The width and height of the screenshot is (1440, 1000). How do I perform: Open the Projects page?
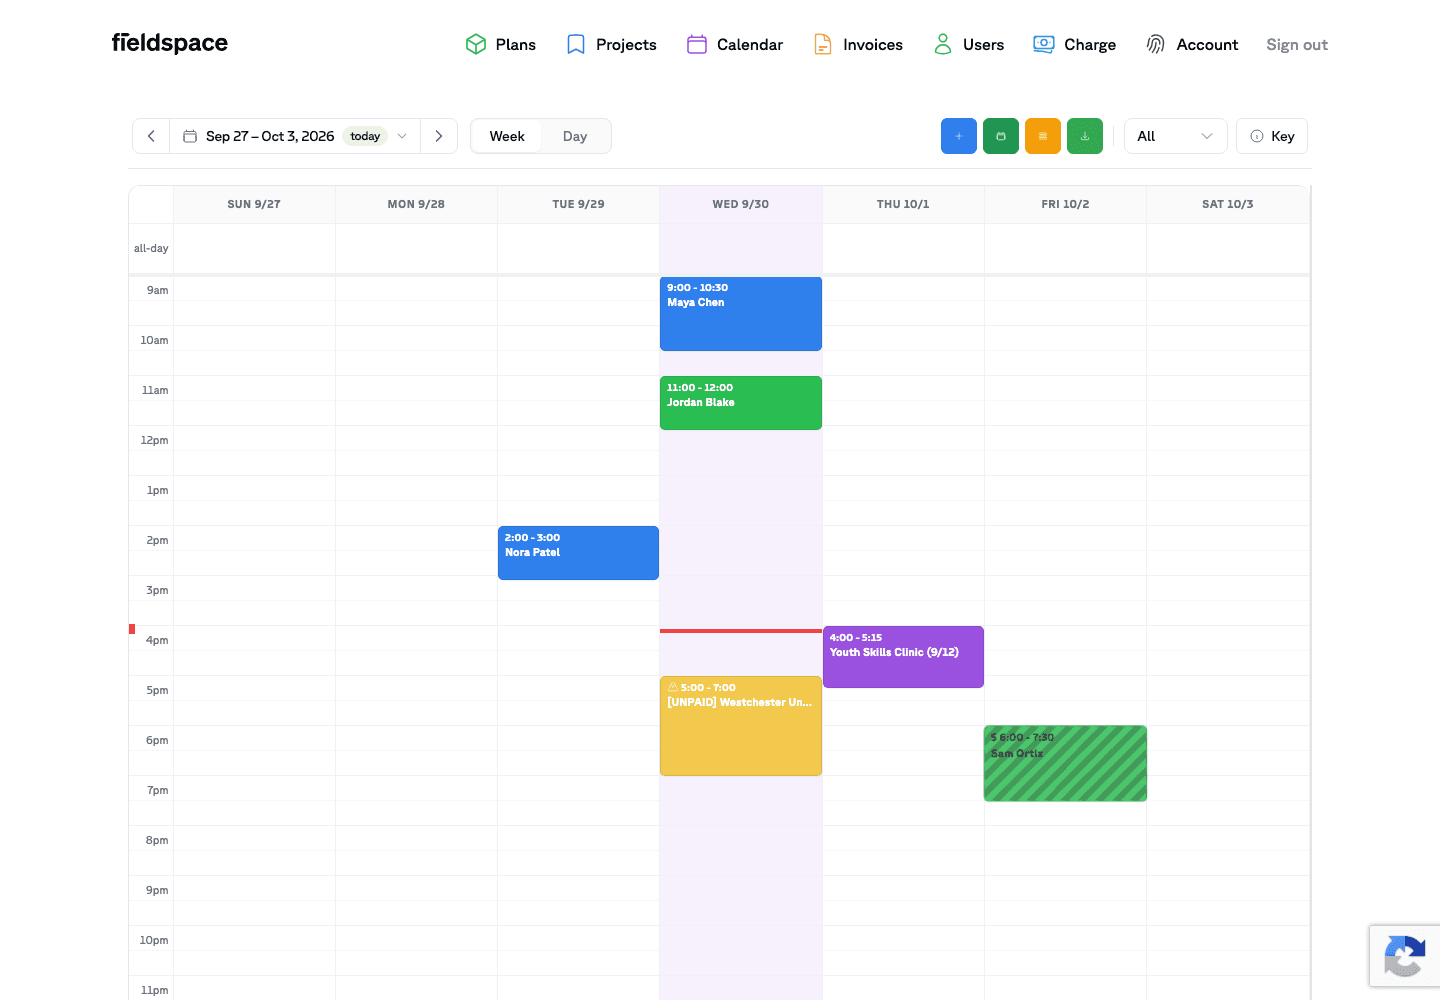point(611,44)
